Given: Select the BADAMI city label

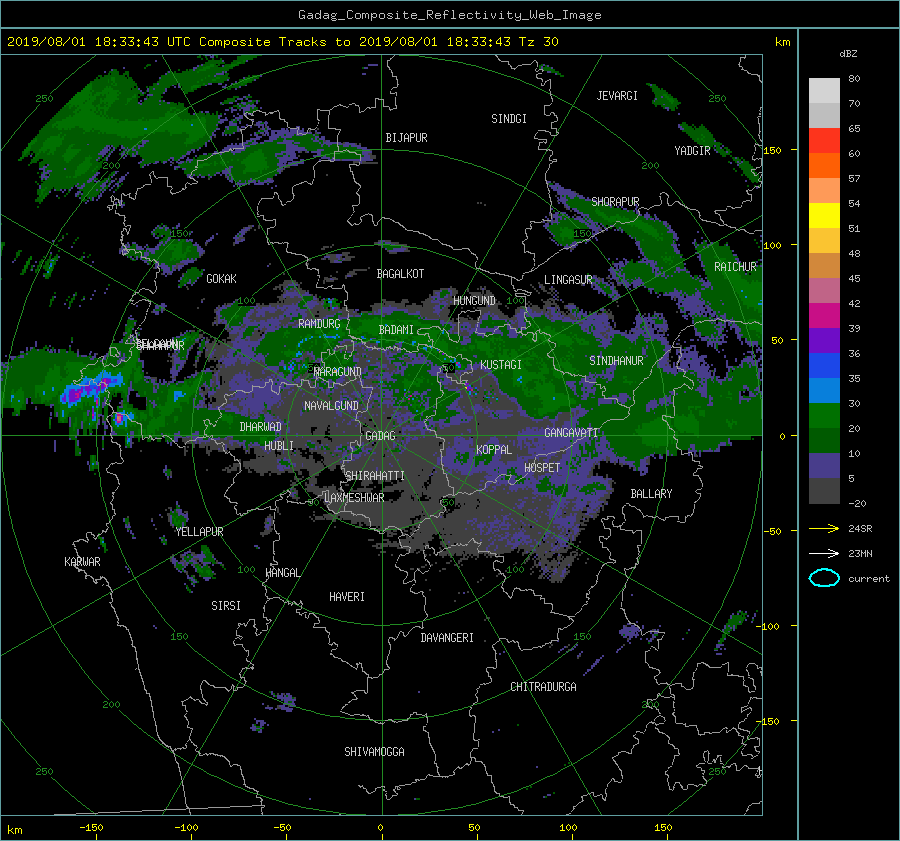Looking at the screenshot, I should click(x=396, y=330).
